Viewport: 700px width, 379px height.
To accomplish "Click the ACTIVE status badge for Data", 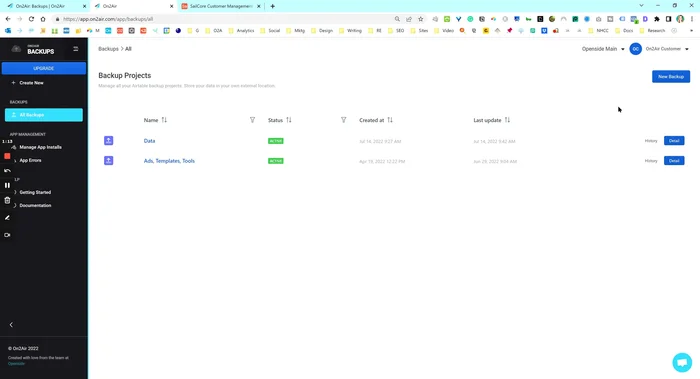I will pyautogui.click(x=275, y=141).
